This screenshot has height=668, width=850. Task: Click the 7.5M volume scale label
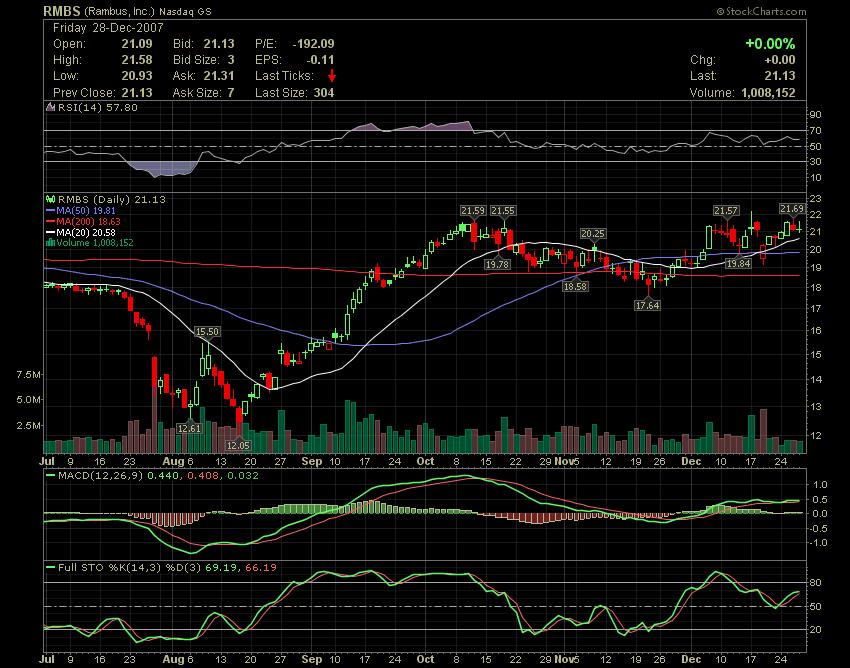pos(29,375)
